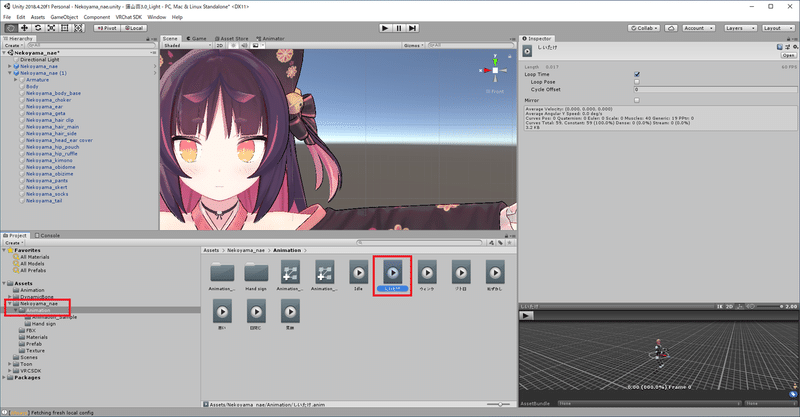Open the GameObject menu
The image size is (800, 417).
tap(64, 17)
